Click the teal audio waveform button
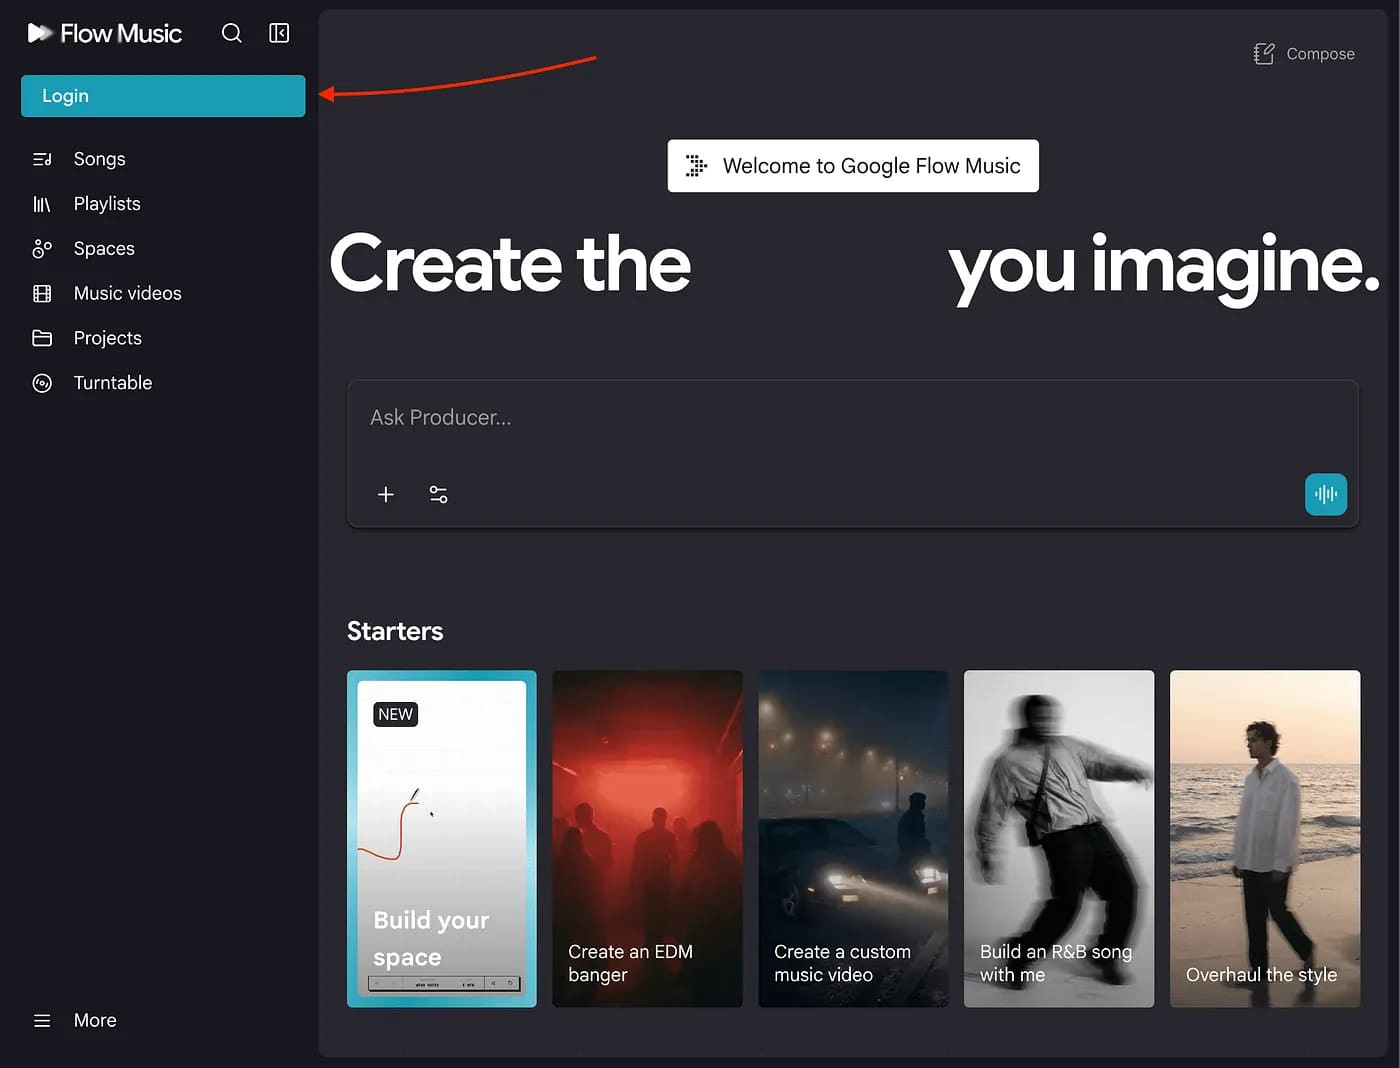Viewport: 1400px width, 1068px height. point(1326,494)
